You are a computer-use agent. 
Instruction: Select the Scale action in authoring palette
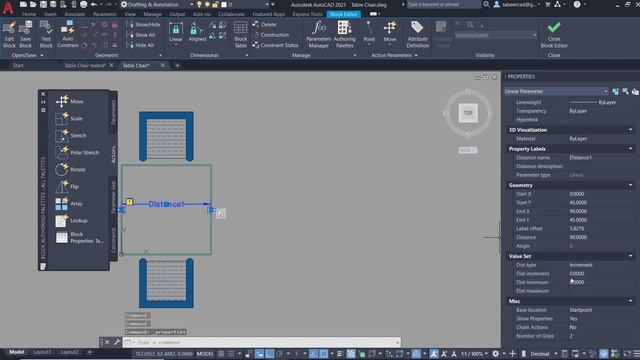tap(69, 118)
